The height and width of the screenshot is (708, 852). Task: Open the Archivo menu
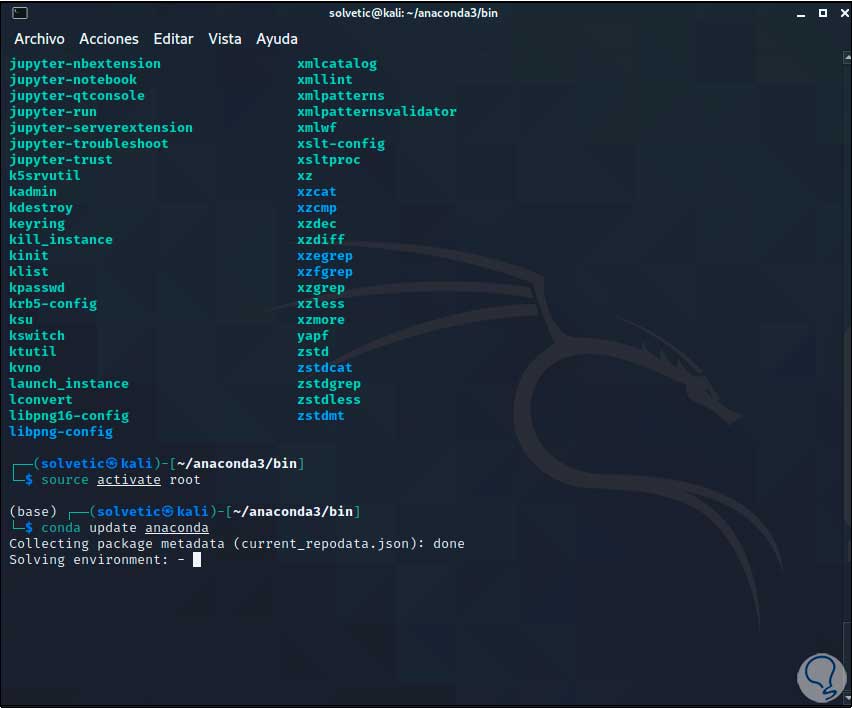[39, 39]
